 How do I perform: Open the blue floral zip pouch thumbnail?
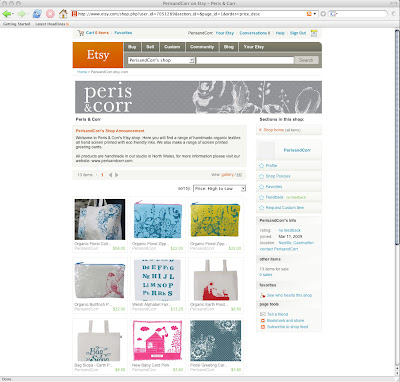coord(158,220)
